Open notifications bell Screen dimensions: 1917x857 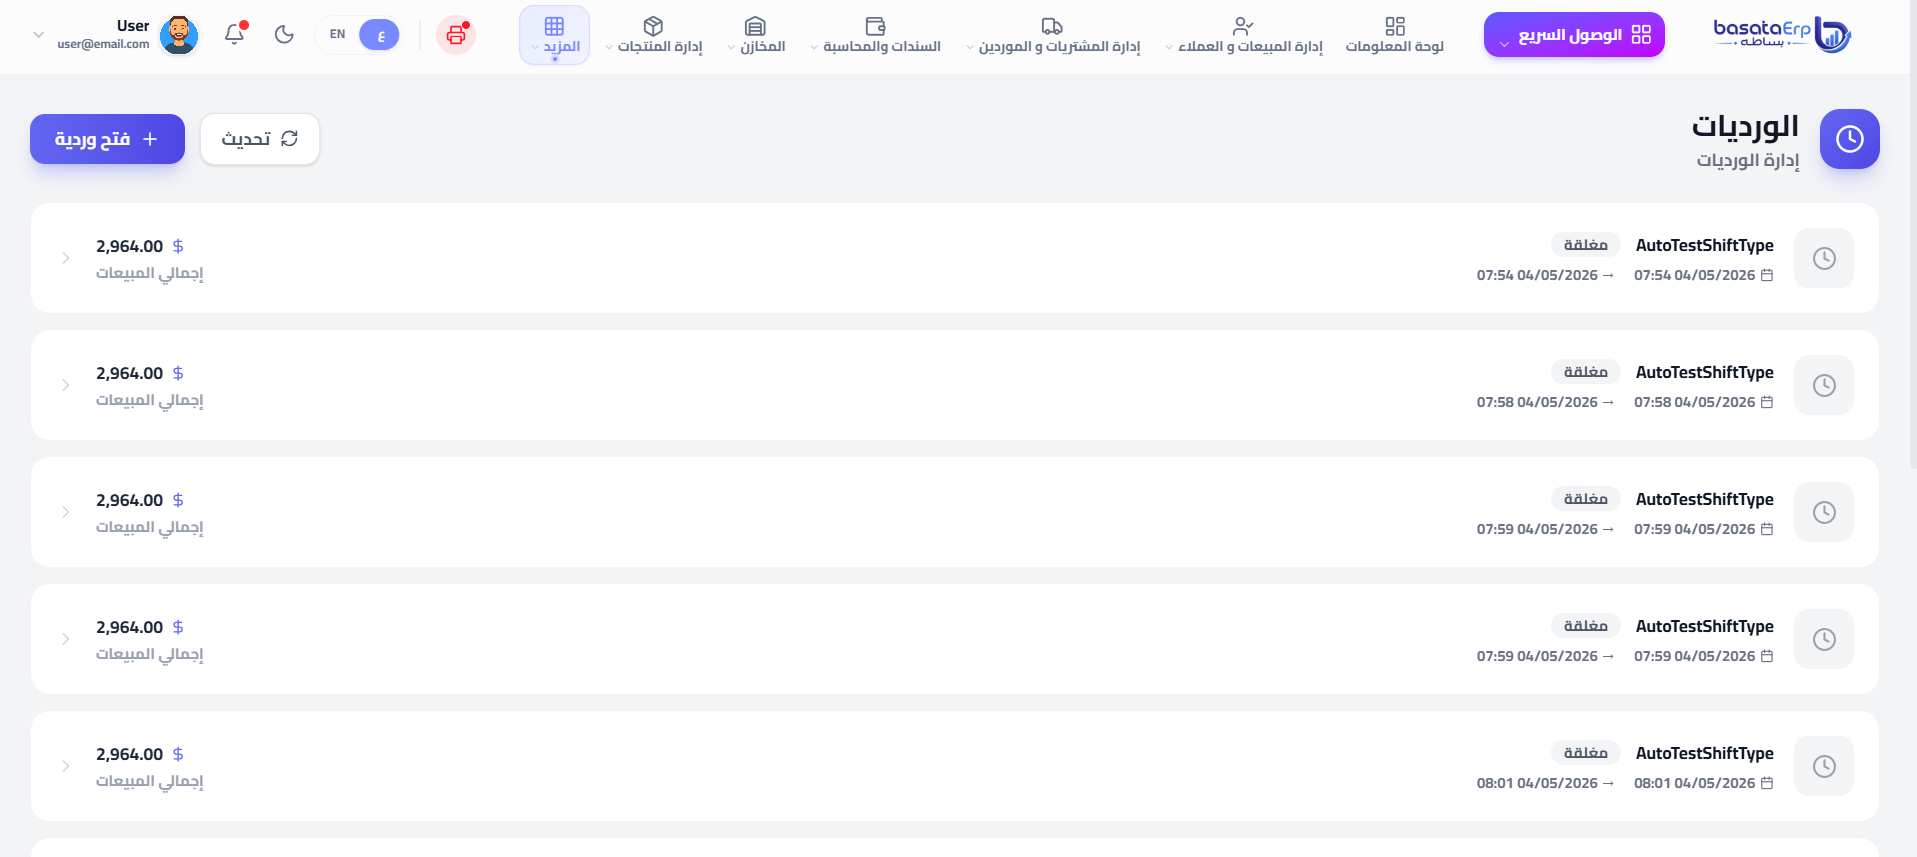coord(234,34)
